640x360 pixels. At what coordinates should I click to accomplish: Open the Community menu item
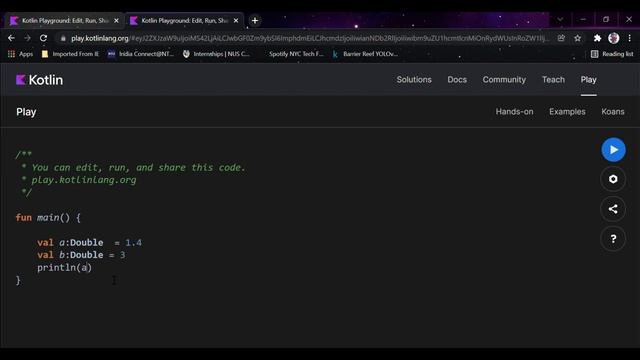tap(504, 80)
